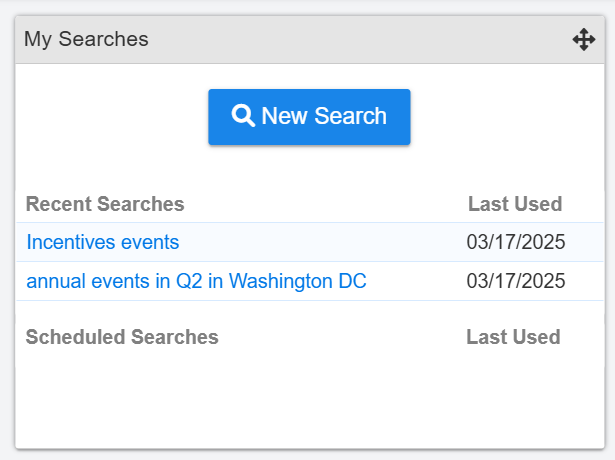Viewport: 615px width, 460px height.
Task: Click the move arrows icon in My Searches header
Action: (x=584, y=39)
